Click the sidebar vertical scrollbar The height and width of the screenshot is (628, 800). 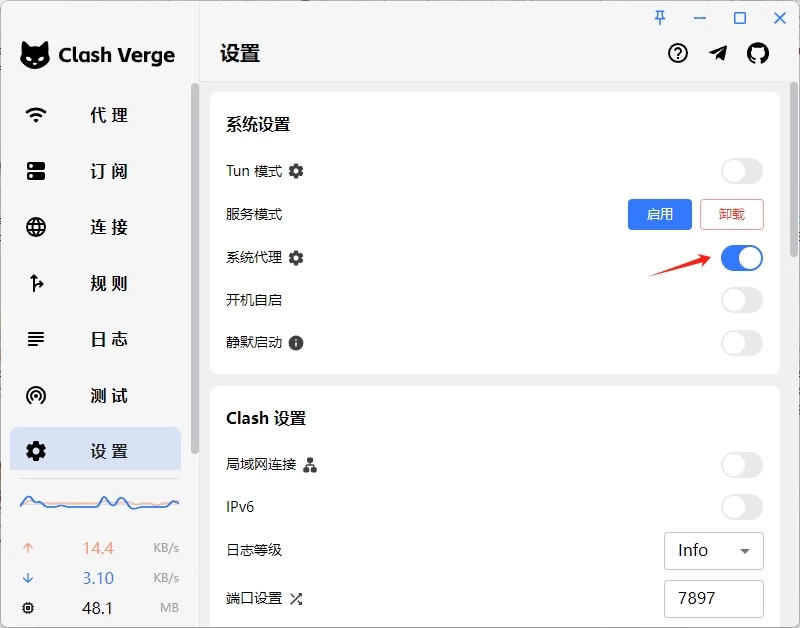[x=194, y=268]
